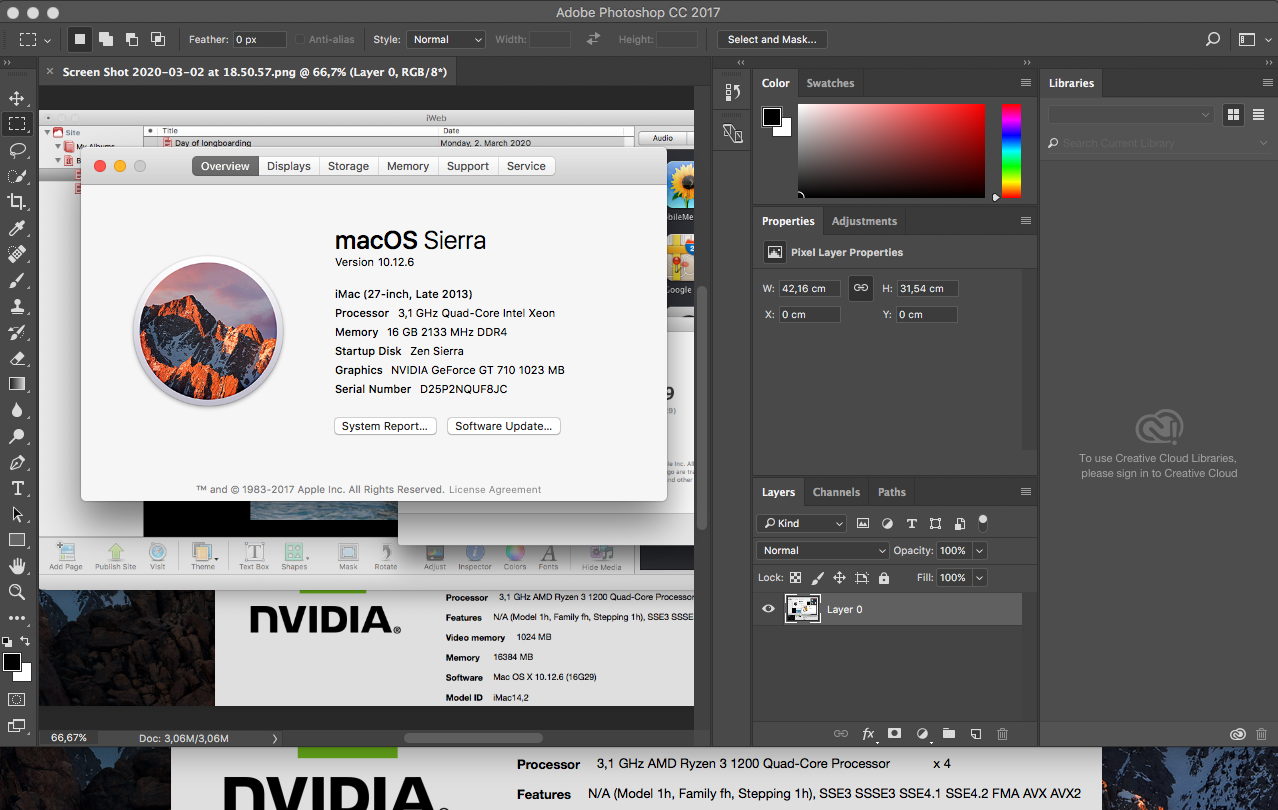Switch to the Swatches tab

pyautogui.click(x=830, y=83)
